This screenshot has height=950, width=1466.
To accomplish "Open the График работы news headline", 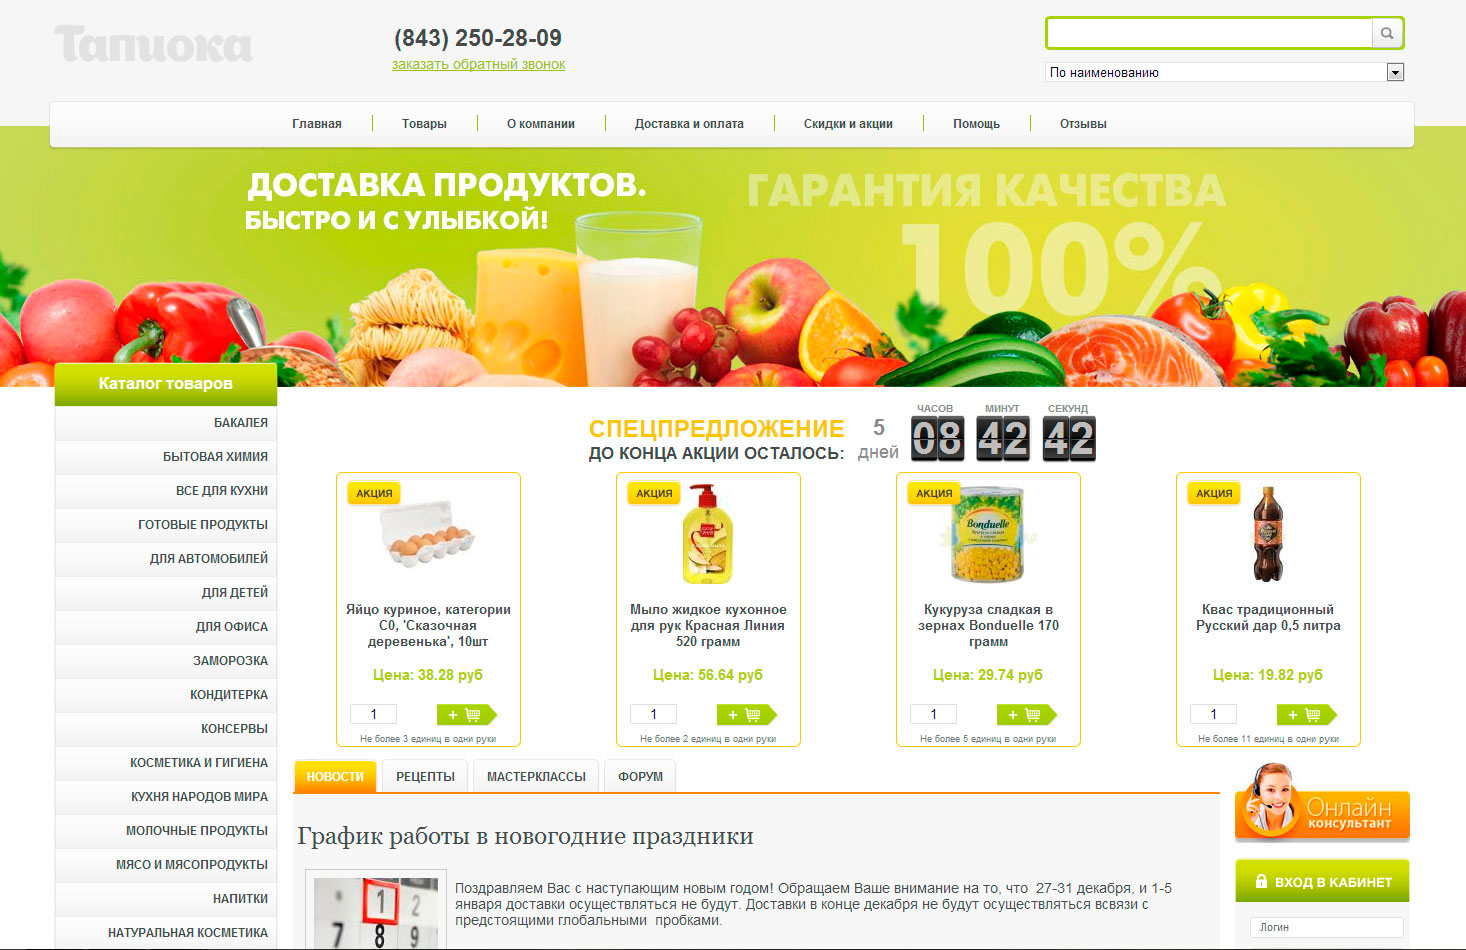I will 526,836.
